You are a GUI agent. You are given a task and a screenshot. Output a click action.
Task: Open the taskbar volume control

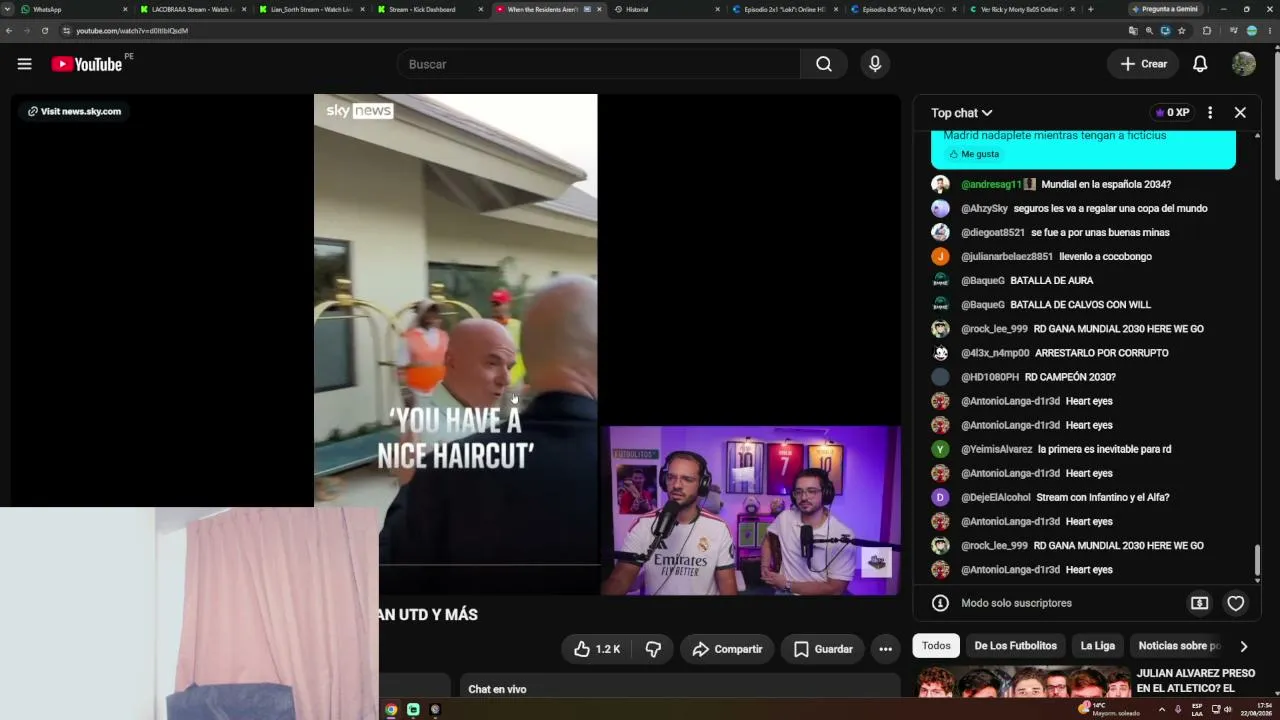point(1227,709)
